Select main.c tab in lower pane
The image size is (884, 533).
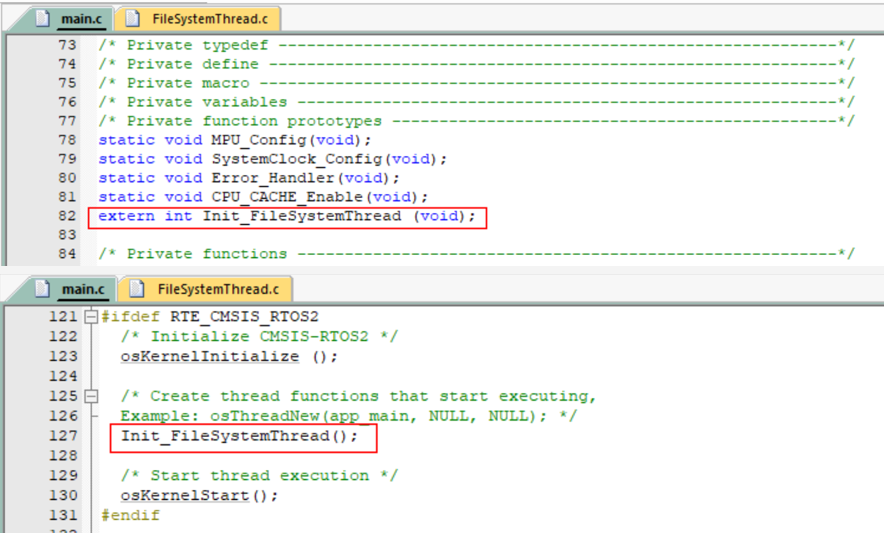(x=82, y=289)
